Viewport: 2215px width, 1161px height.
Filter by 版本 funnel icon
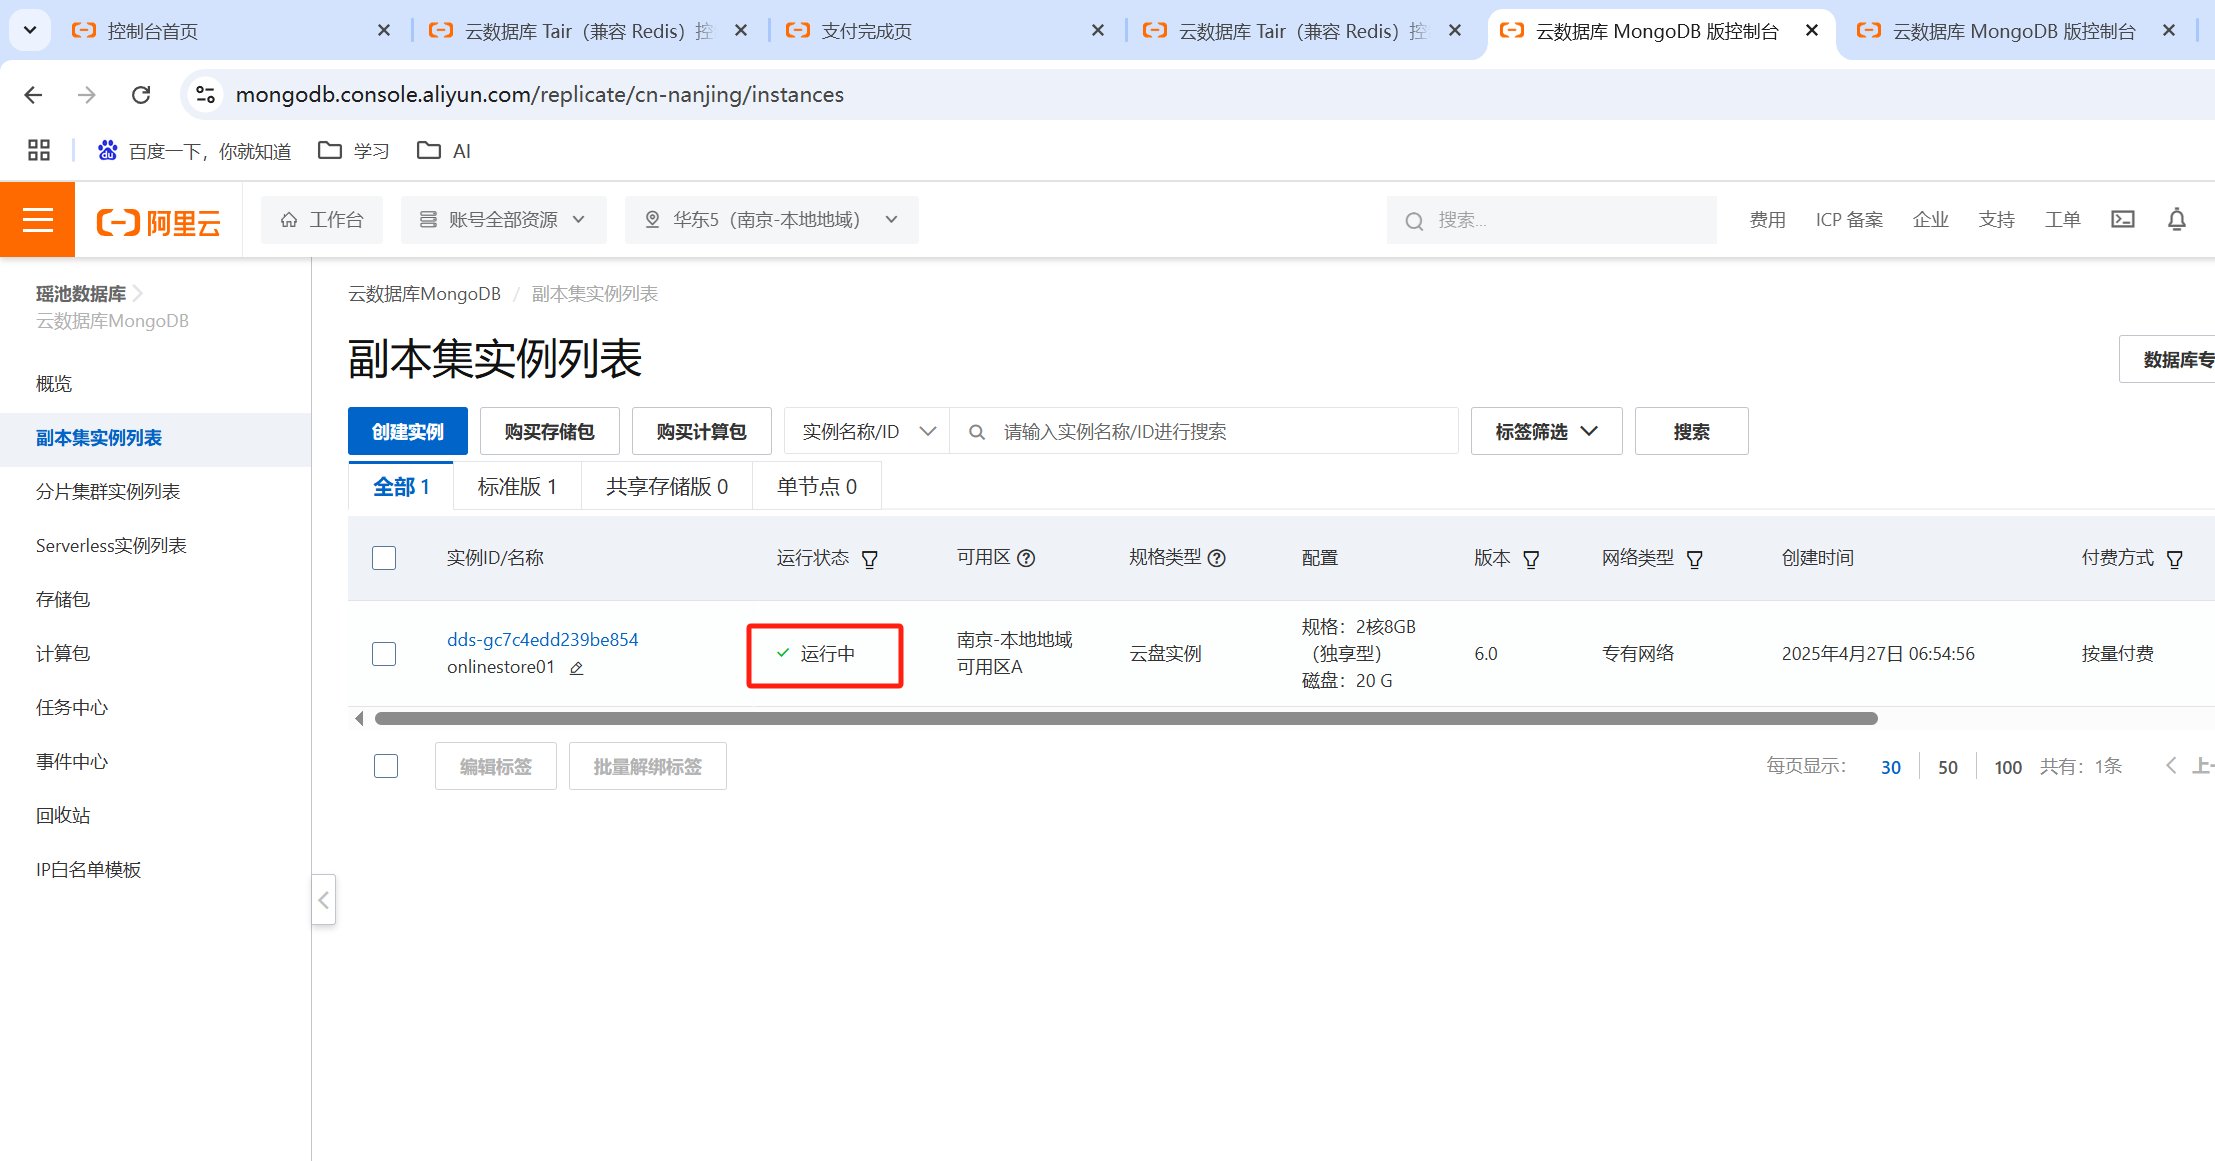pos(1531,559)
